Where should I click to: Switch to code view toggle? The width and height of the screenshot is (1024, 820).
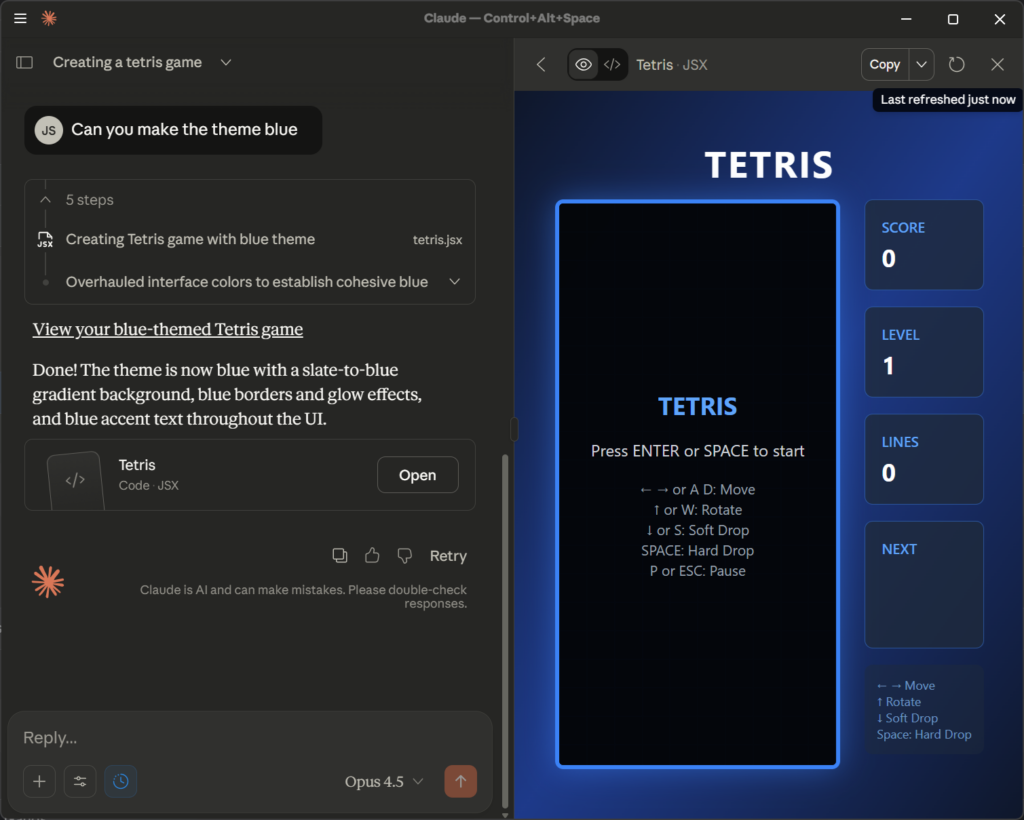612,64
